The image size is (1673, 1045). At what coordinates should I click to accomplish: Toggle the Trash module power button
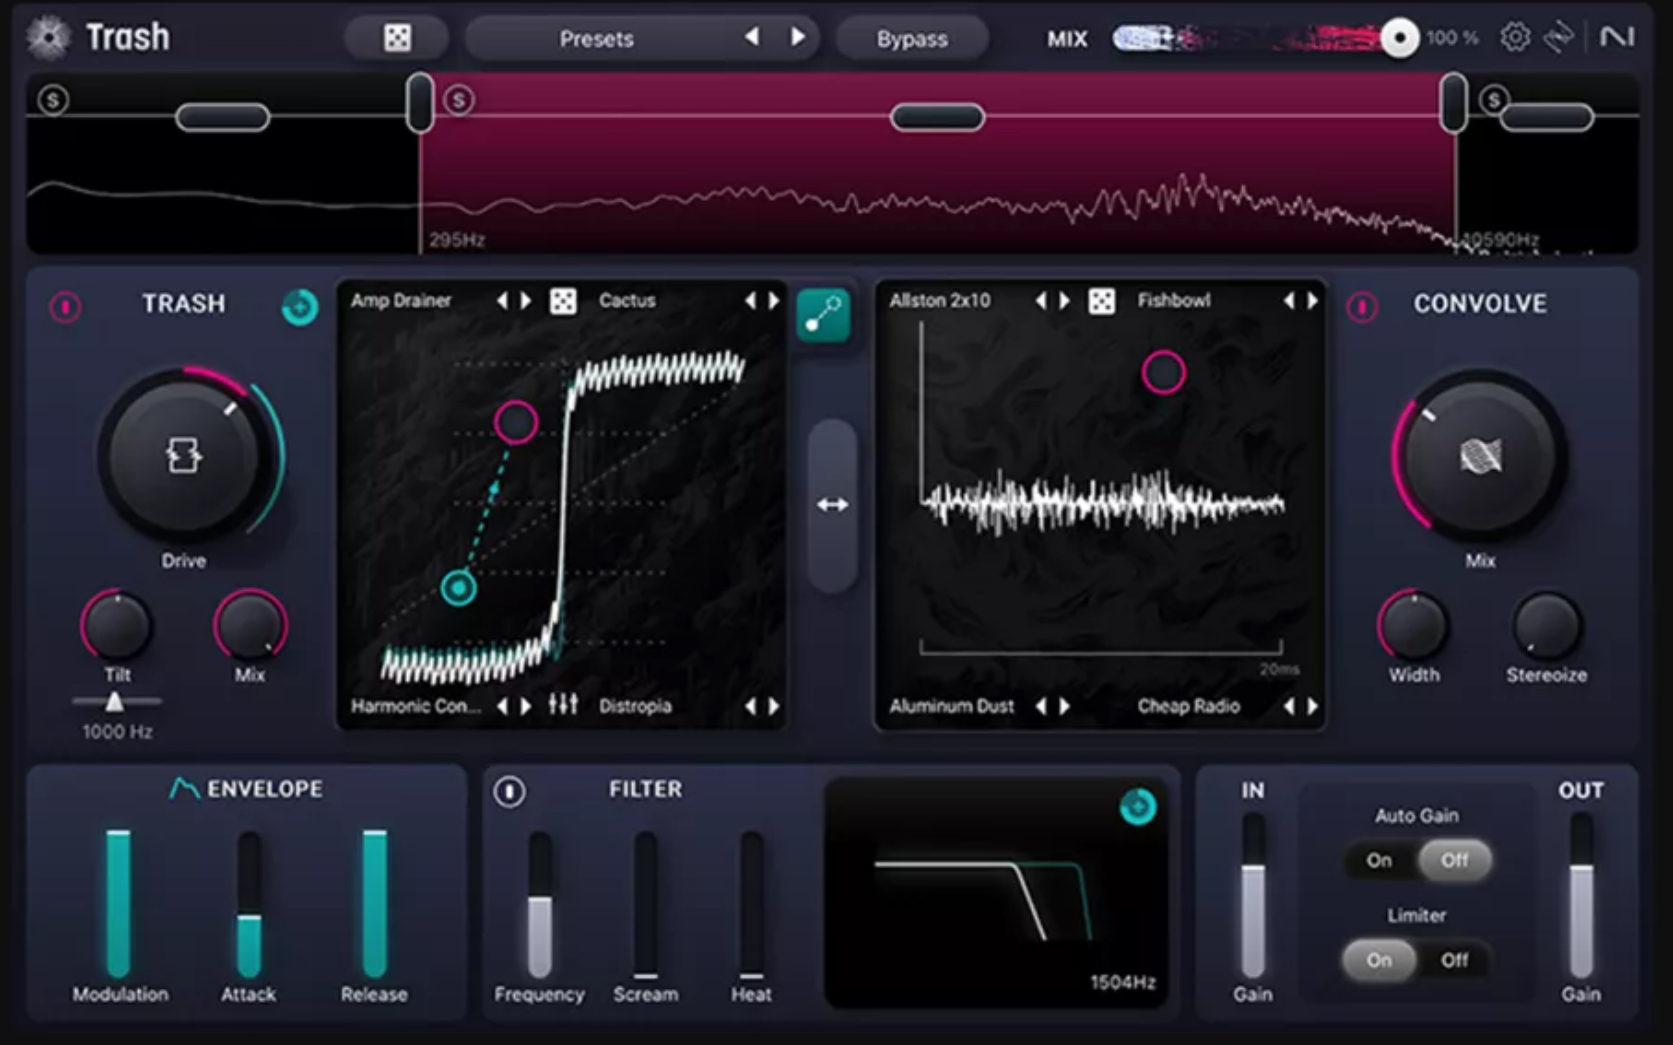click(x=65, y=306)
